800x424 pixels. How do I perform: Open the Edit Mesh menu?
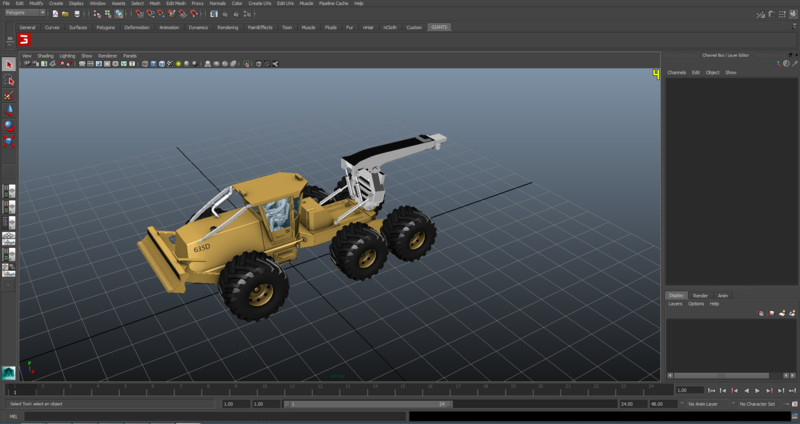click(176, 3)
